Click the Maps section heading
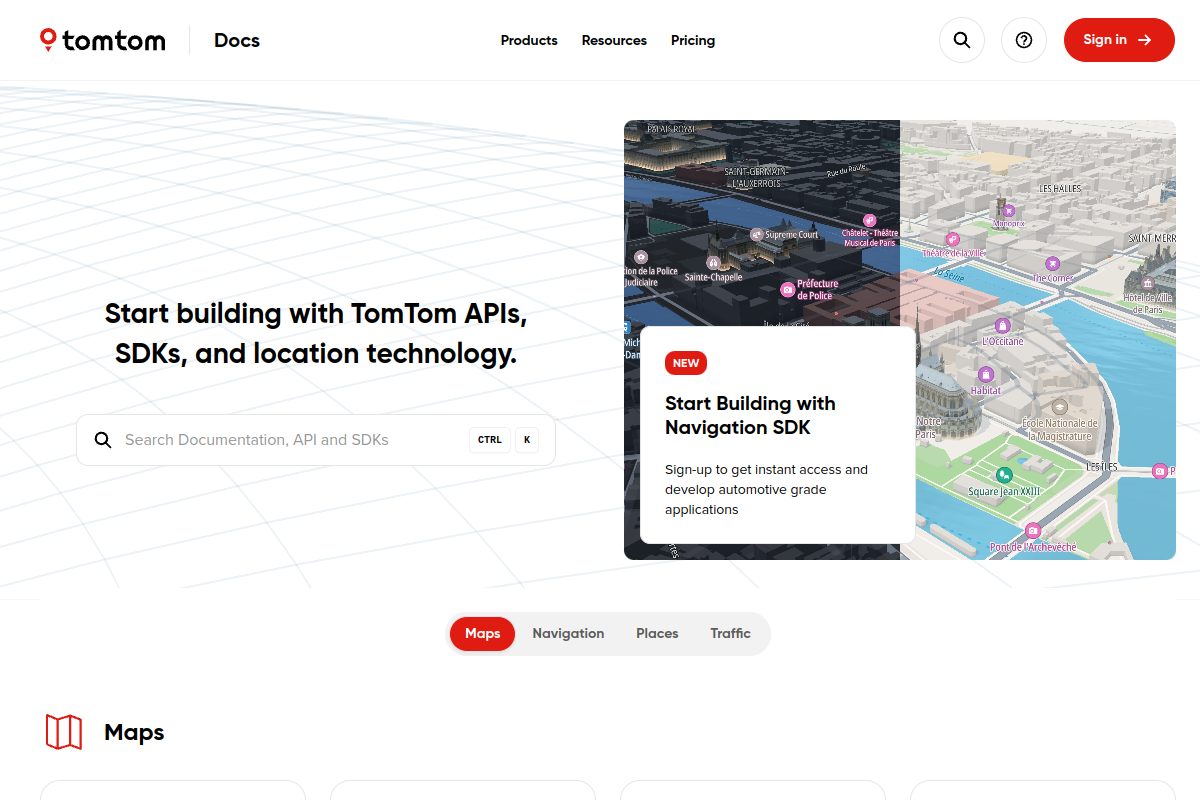The height and width of the screenshot is (800, 1200). click(134, 732)
